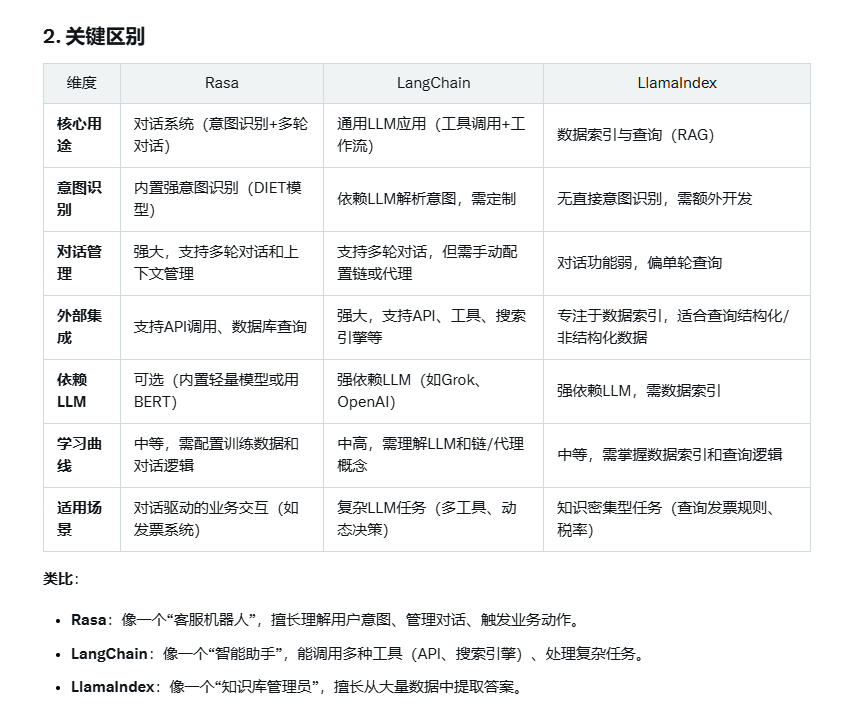Click the bullet line starting "LlamaIndex: 像一个“知识库管理员”"

tap(297, 686)
